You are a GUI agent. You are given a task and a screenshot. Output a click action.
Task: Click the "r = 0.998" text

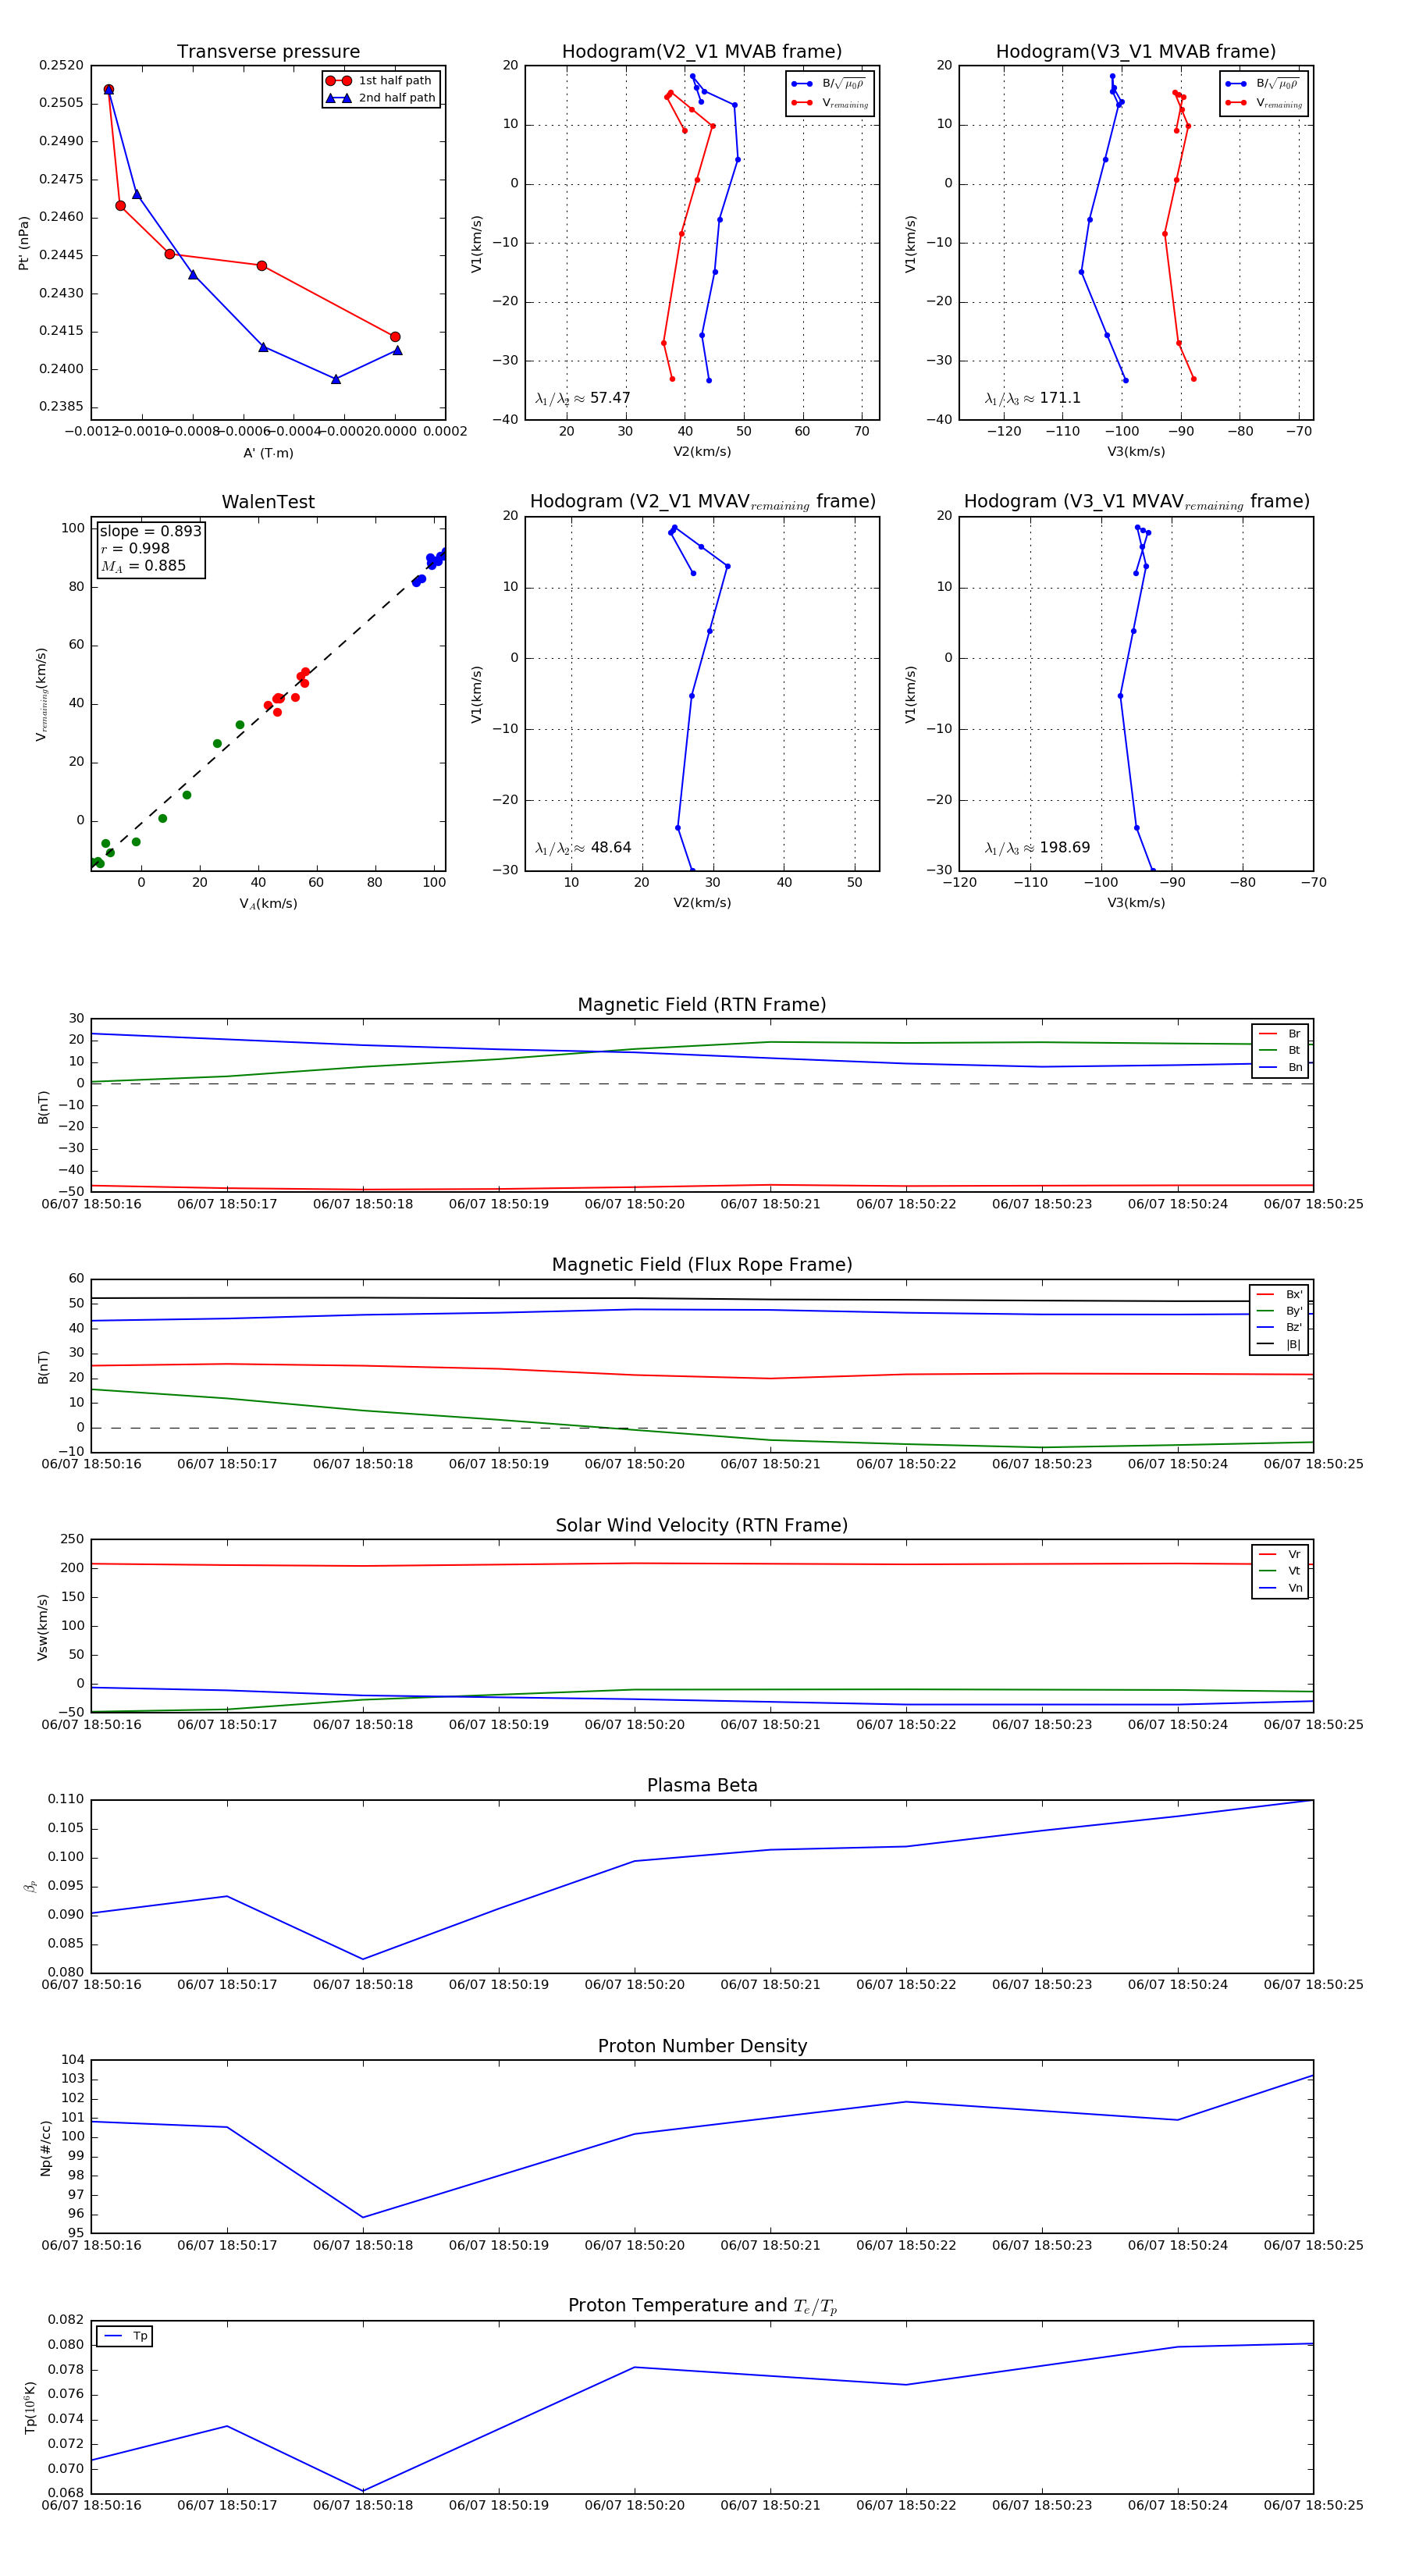pyautogui.click(x=135, y=548)
